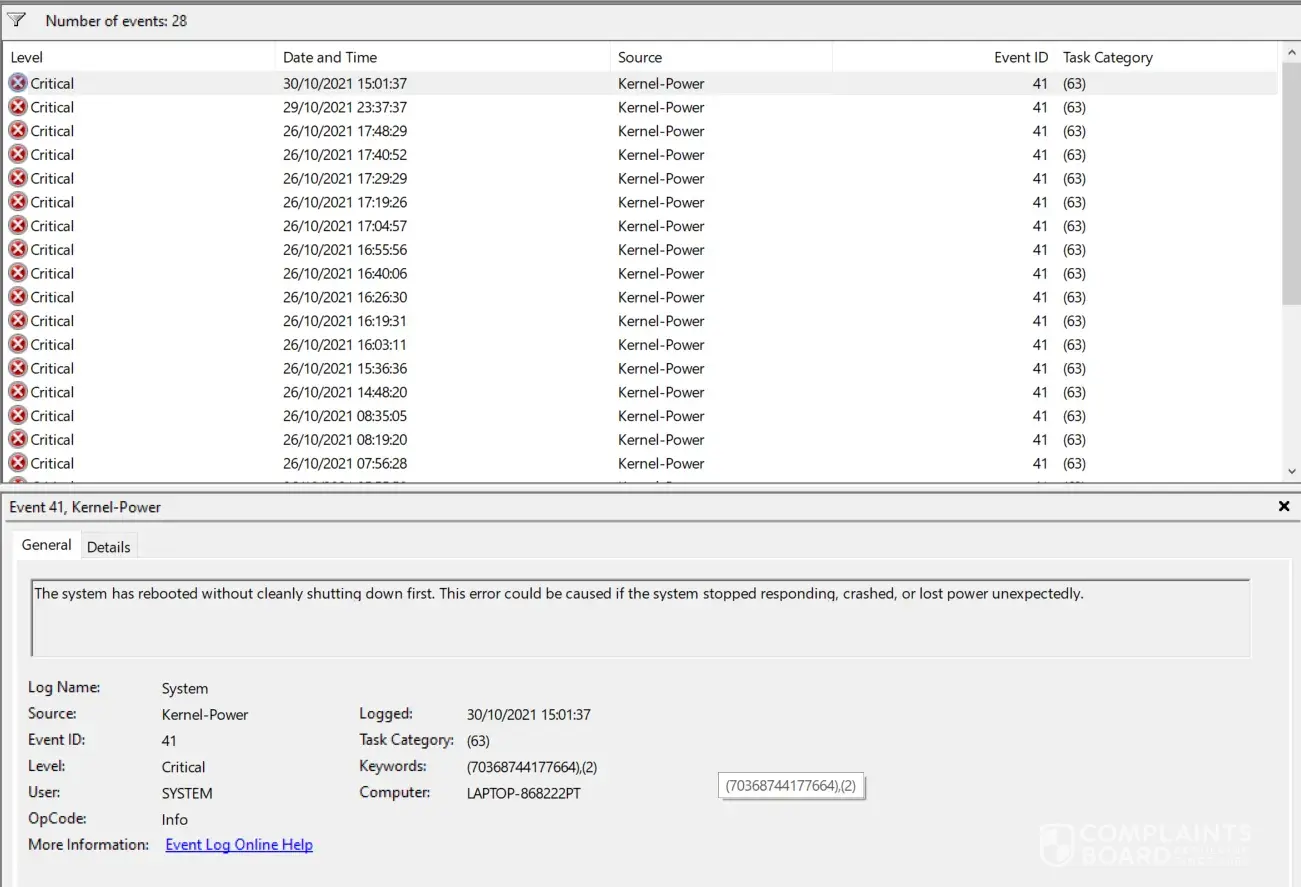The image size is (1301, 887).
Task: Click the filter funnel icon
Action: 17,20
